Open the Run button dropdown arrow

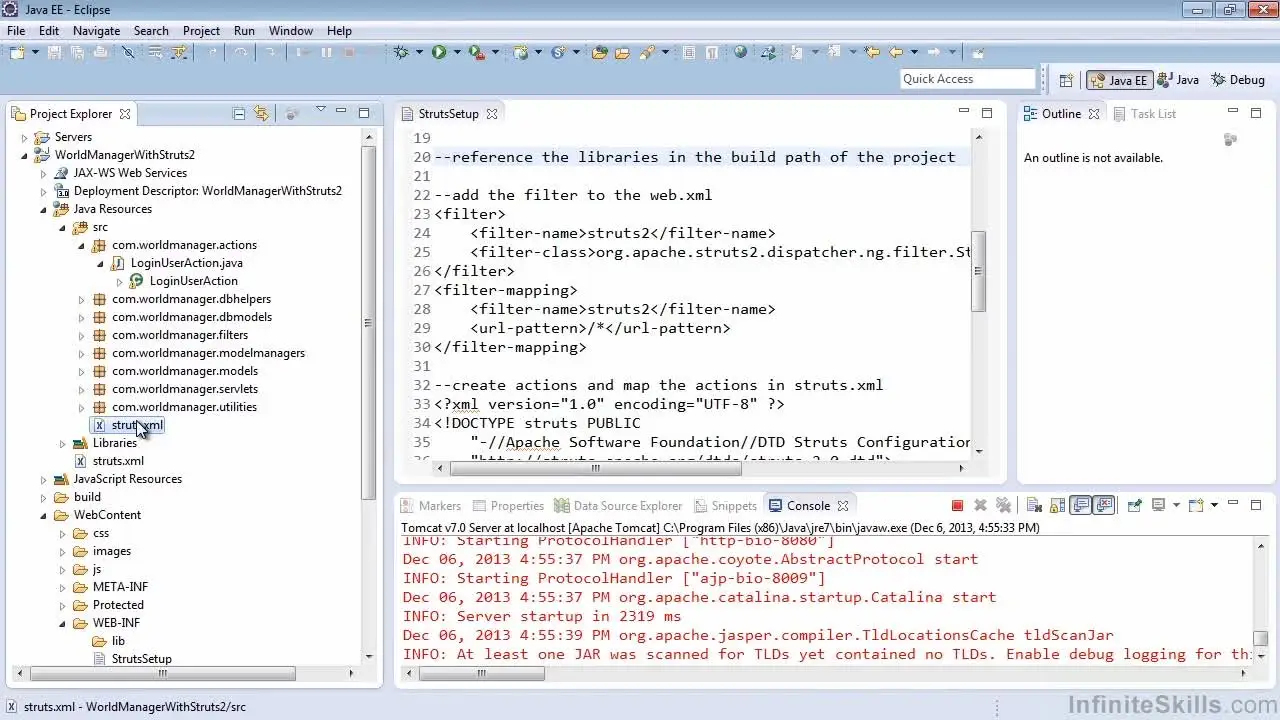tap(457, 52)
